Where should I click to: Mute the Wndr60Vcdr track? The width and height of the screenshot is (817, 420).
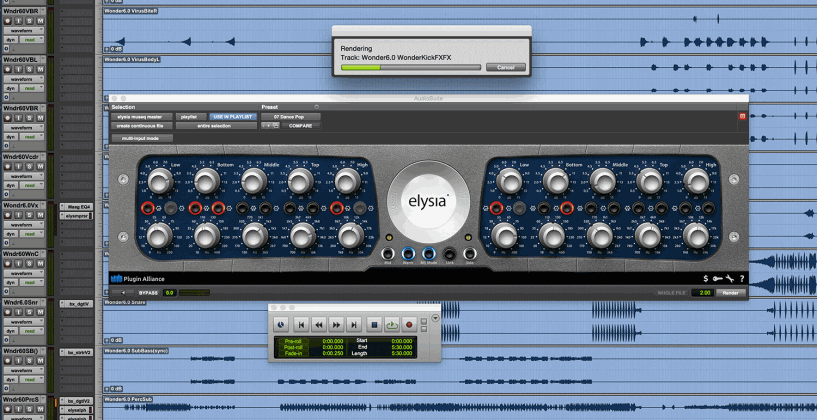tap(40, 167)
